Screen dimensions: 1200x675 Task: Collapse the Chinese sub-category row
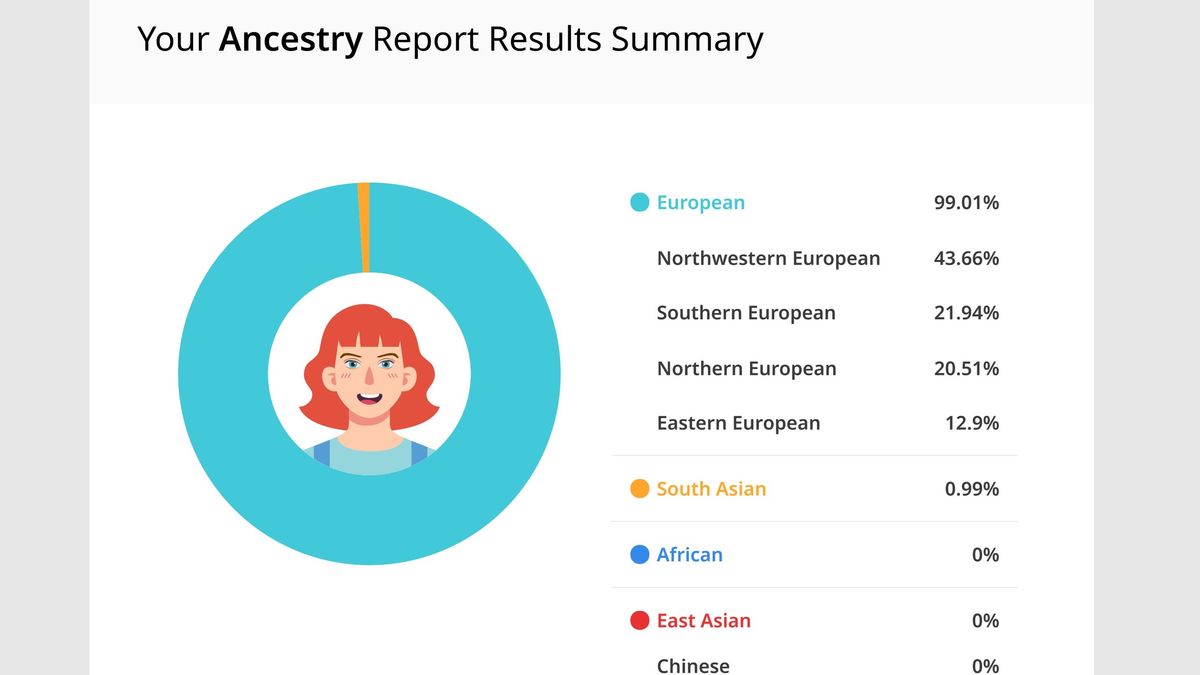pos(693,664)
